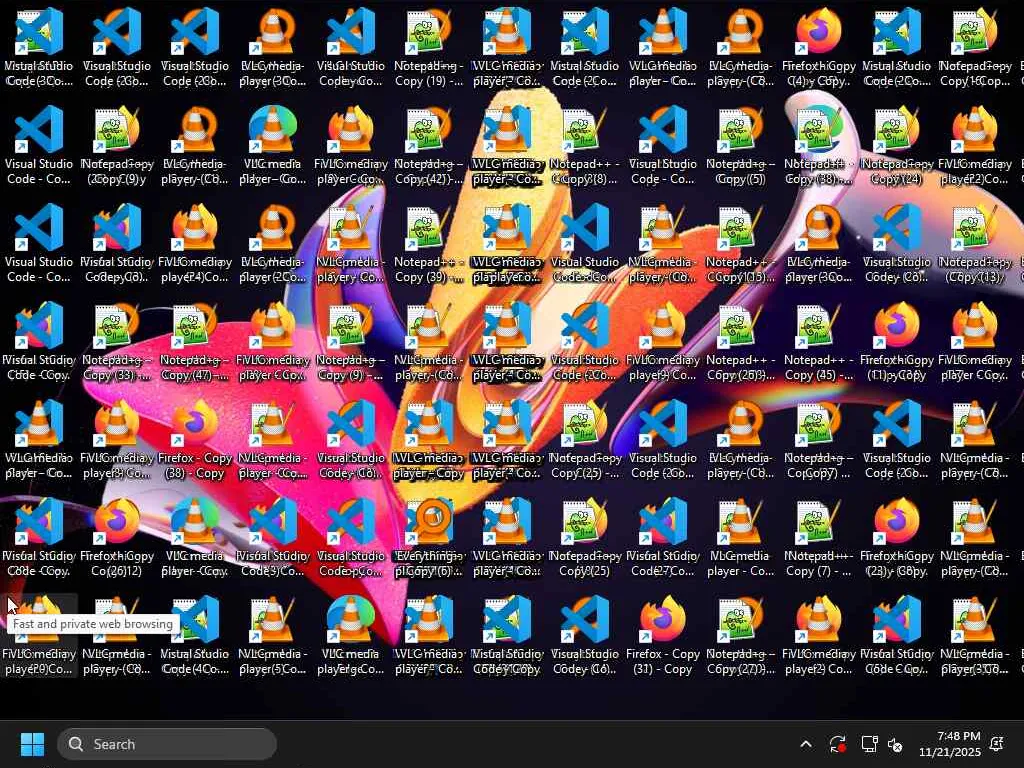Screen dimensions: 1024x768
Task: Select the Notepad++ Copy (13) shortcut
Action: pyautogui.click(x=974, y=245)
